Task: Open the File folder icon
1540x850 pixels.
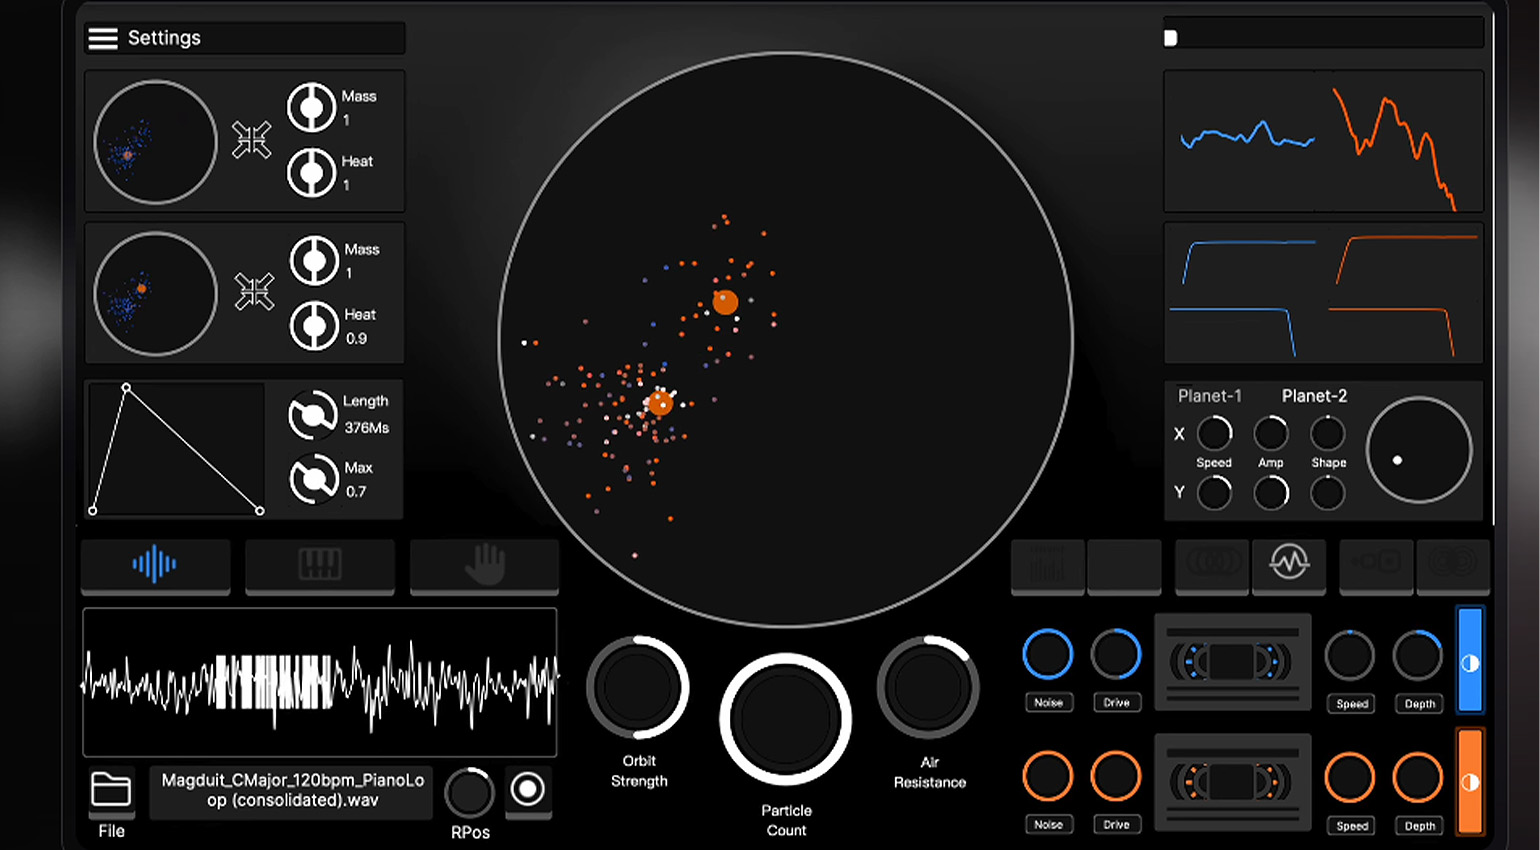Action: [x=111, y=790]
